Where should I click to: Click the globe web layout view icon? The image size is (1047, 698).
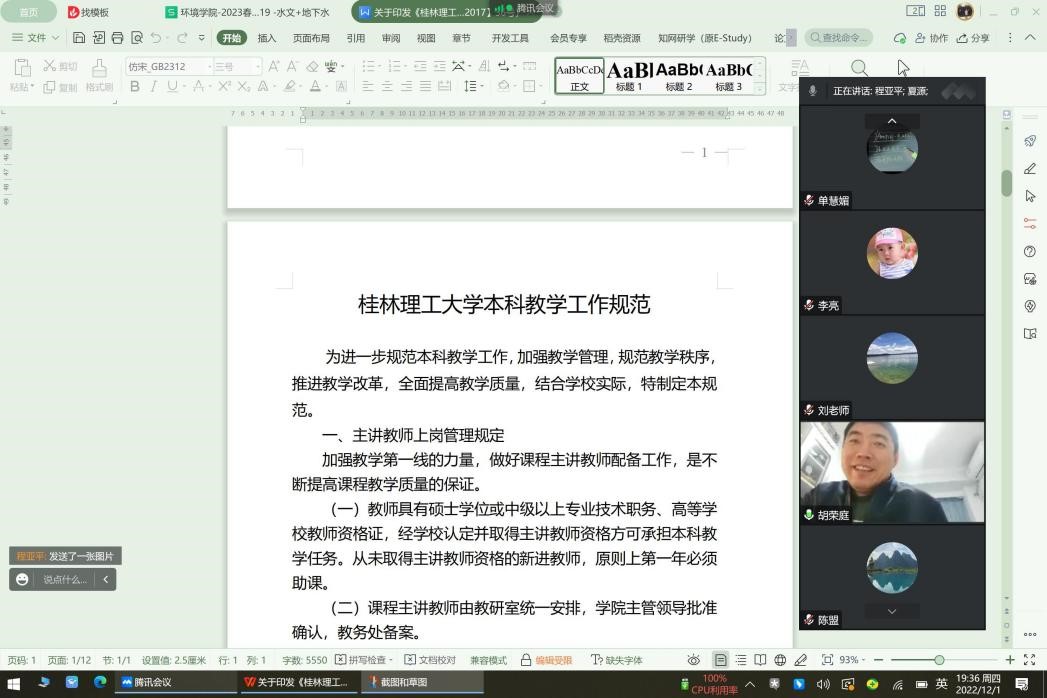[x=780, y=660]
